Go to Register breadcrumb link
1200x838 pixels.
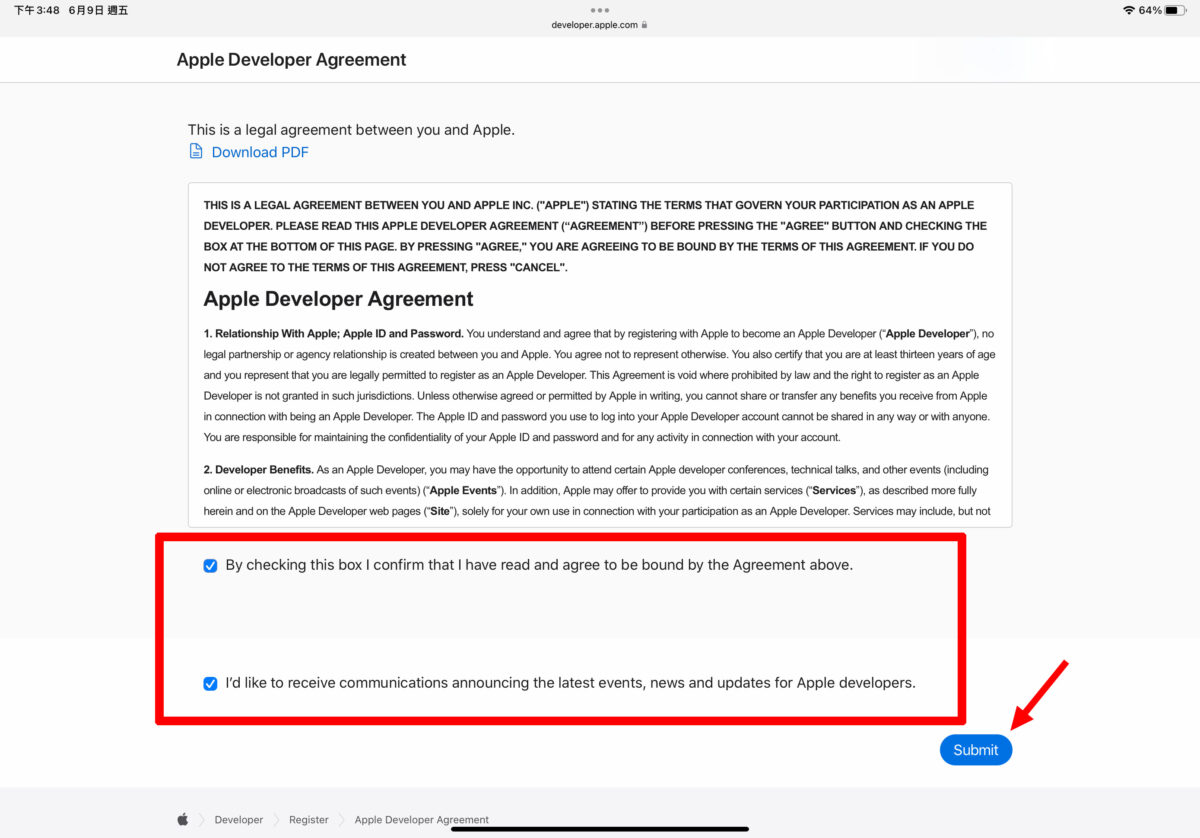coord(309,820)
